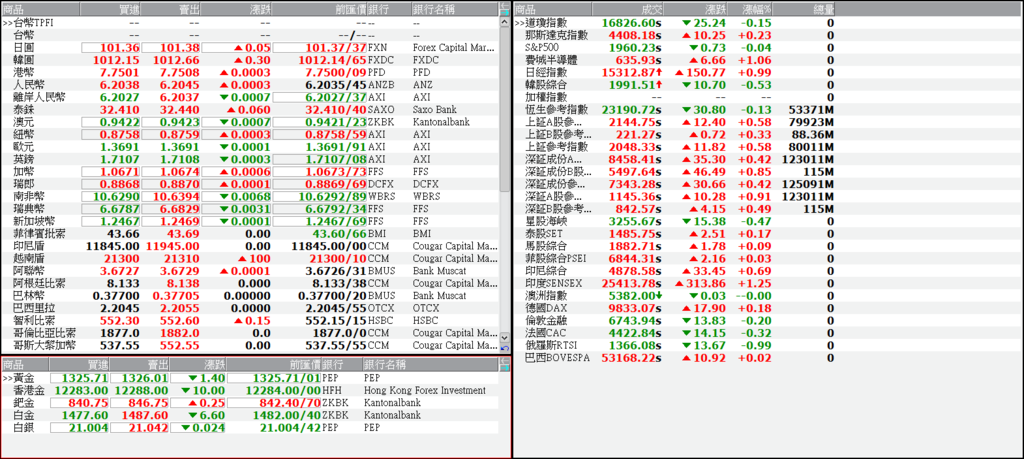Viewport: 1024px width, 459px height.
Task: Click the forex list scroll-up arrow
Action: click(x=505, y=22)
